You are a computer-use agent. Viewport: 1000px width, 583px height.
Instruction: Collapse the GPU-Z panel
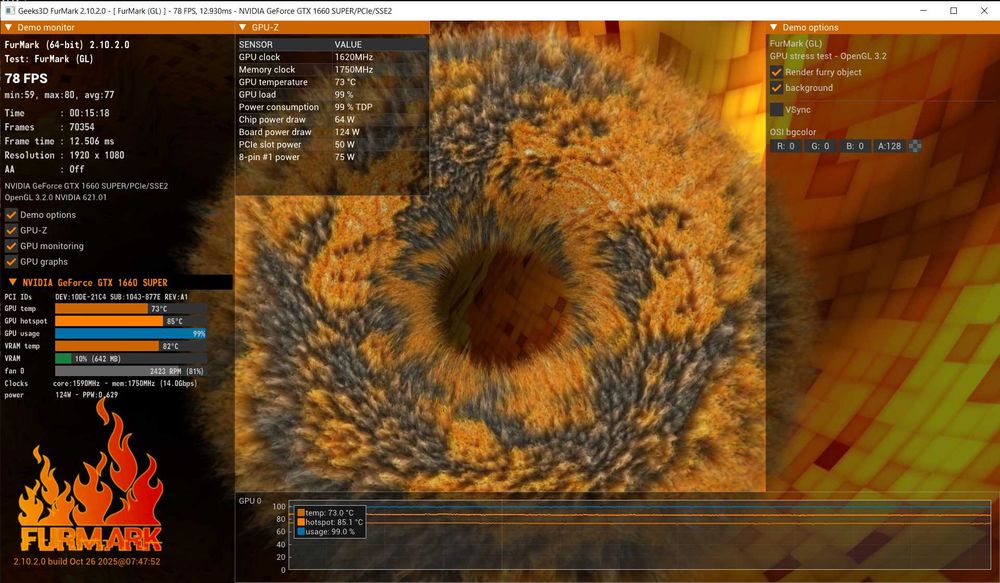click(x=242, y=27)
